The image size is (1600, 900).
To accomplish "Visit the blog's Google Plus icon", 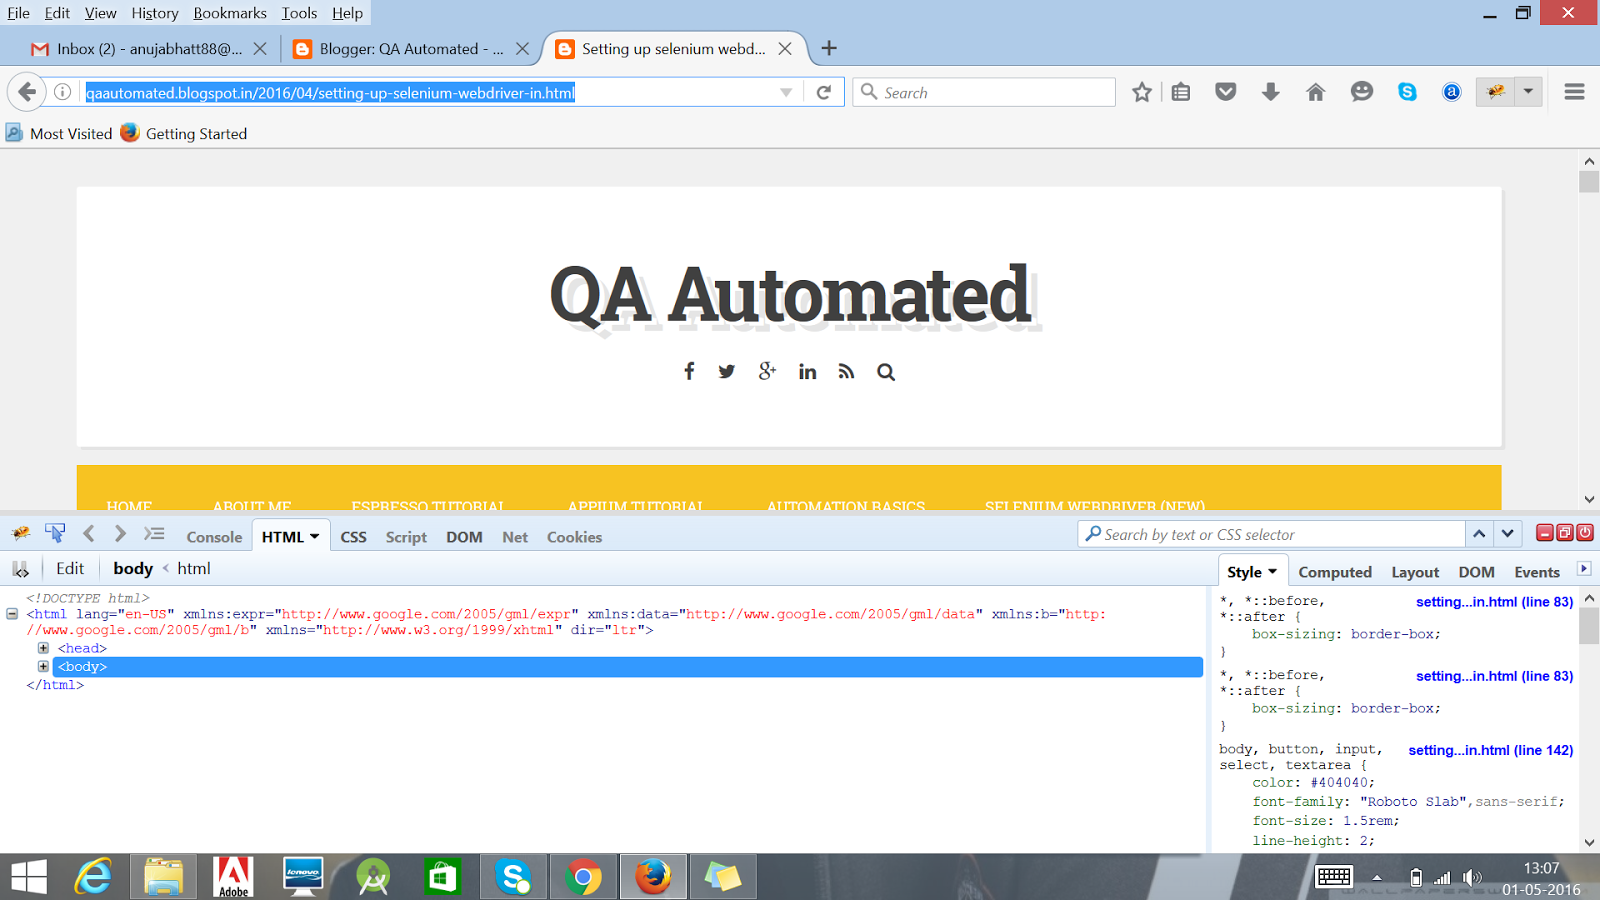I will (x=767, y=372).
